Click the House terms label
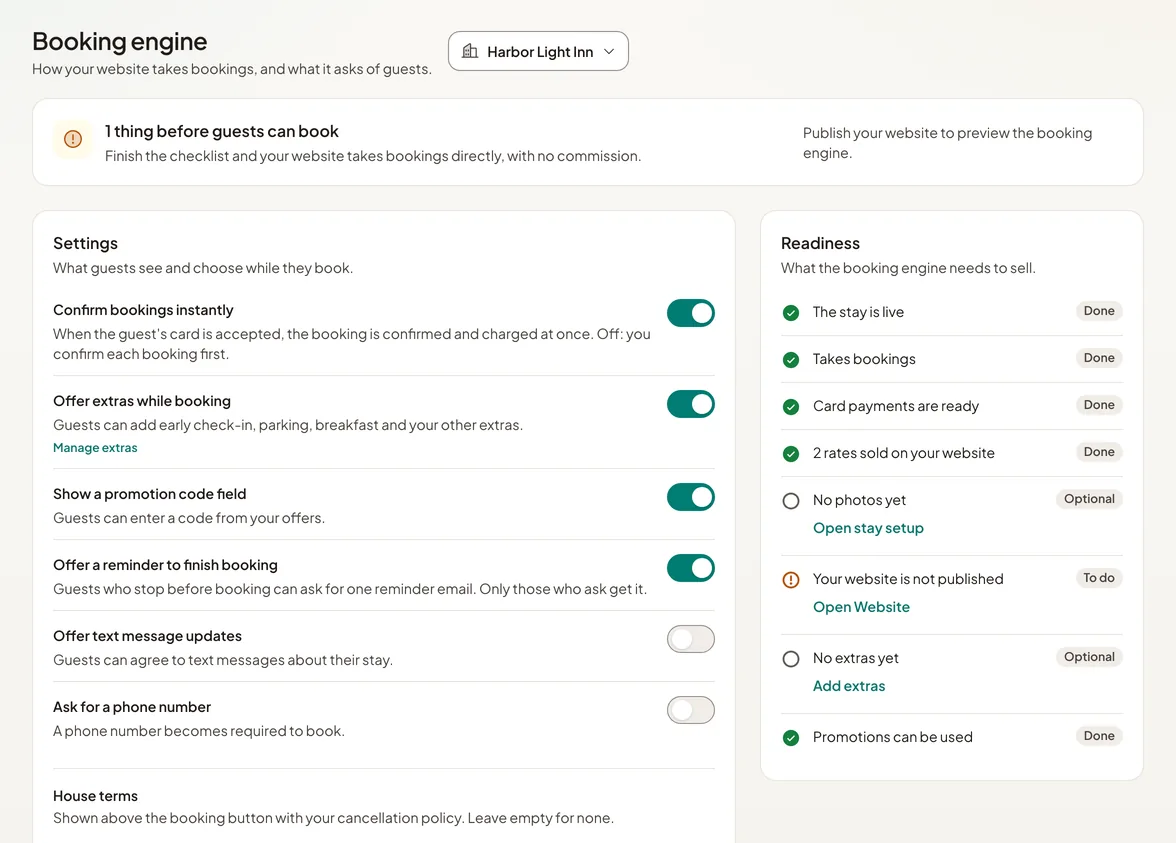This screenshot has height=843, width=1176. 95,796
